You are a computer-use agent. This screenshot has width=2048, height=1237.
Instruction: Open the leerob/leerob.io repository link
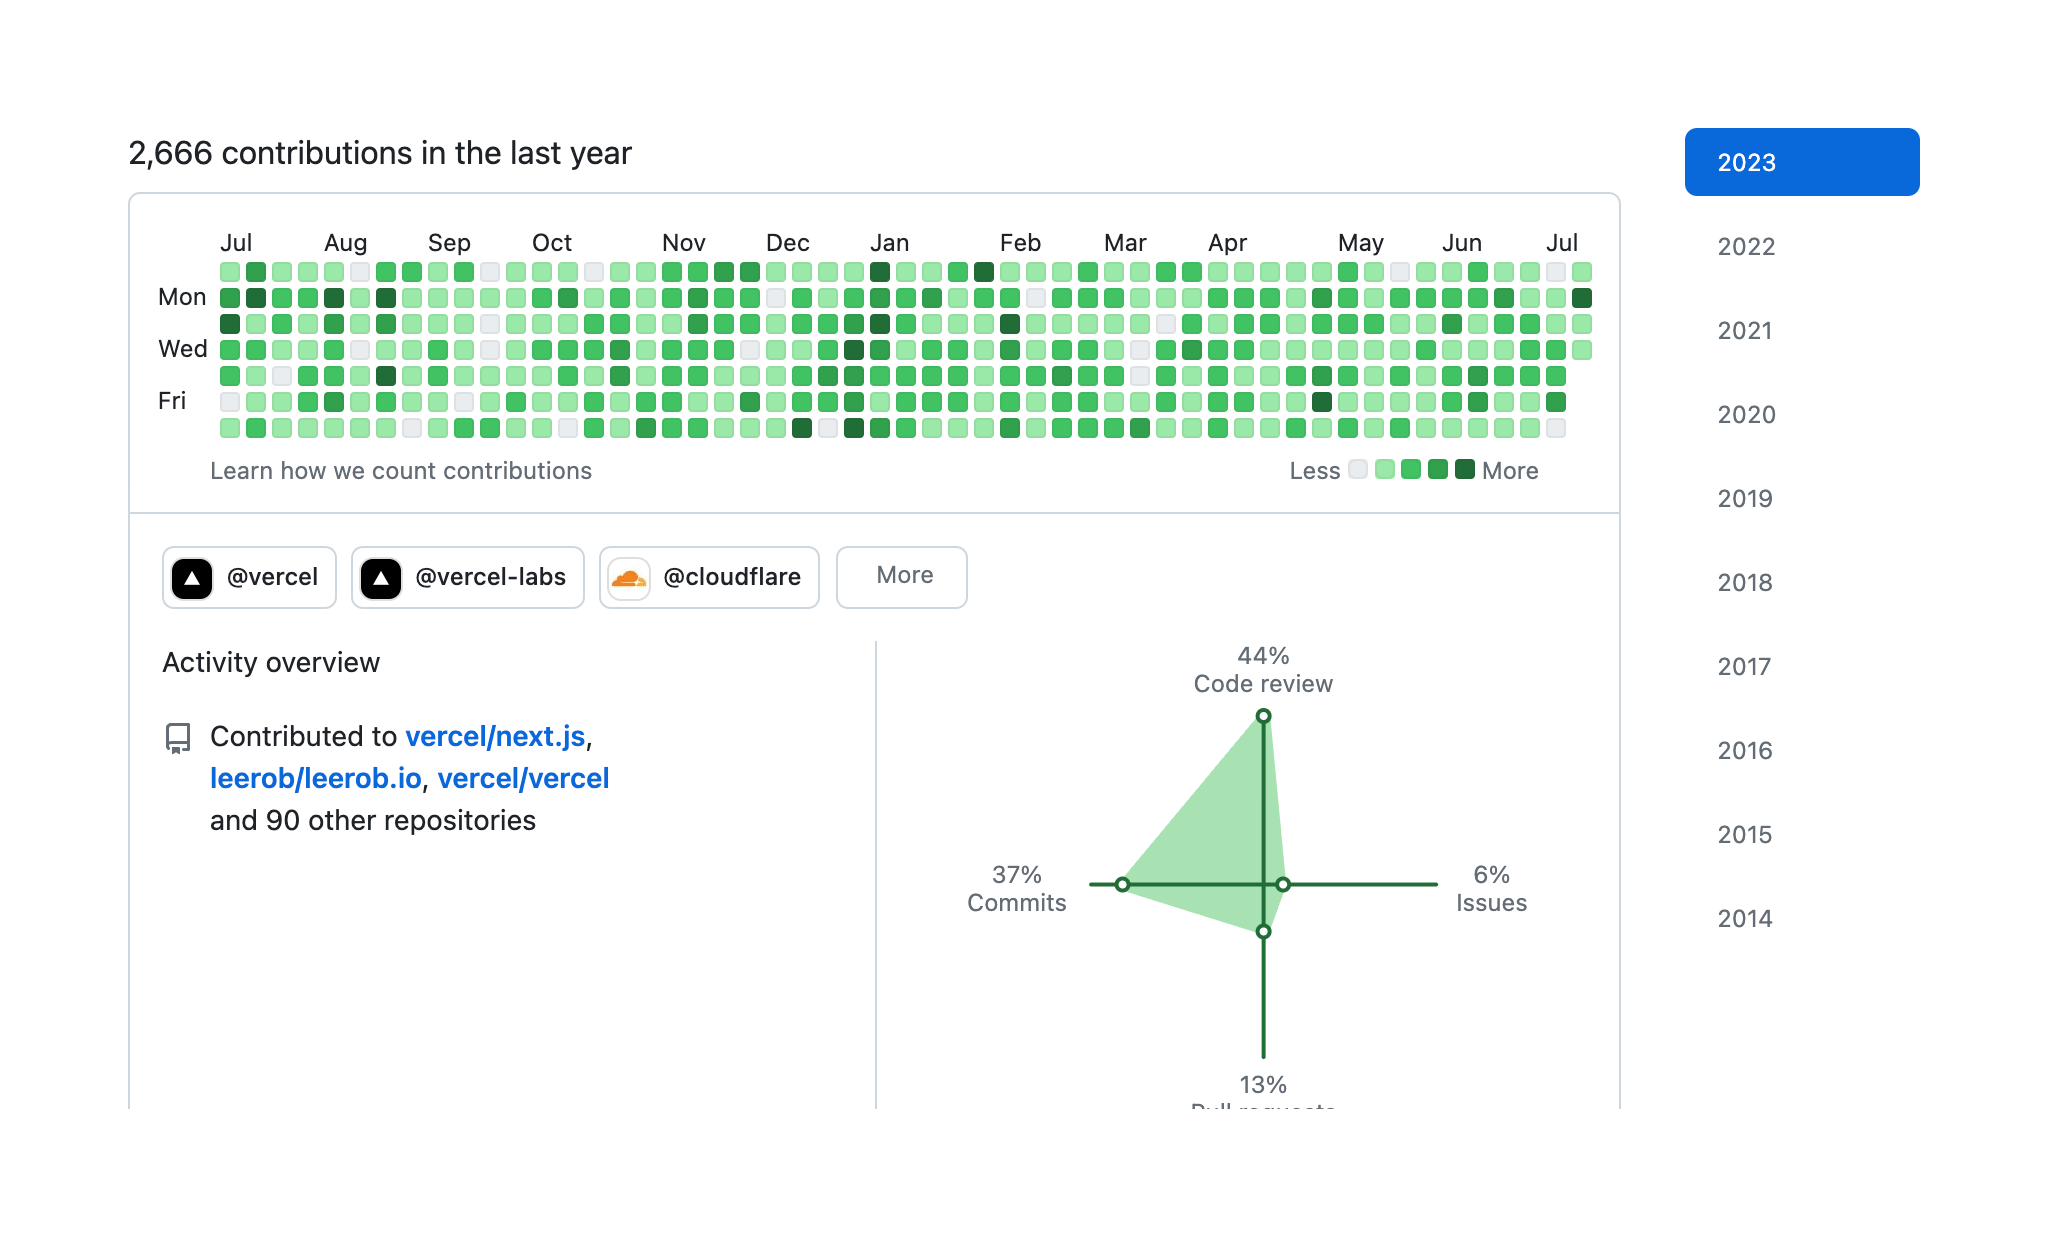[x=316, y=779]
